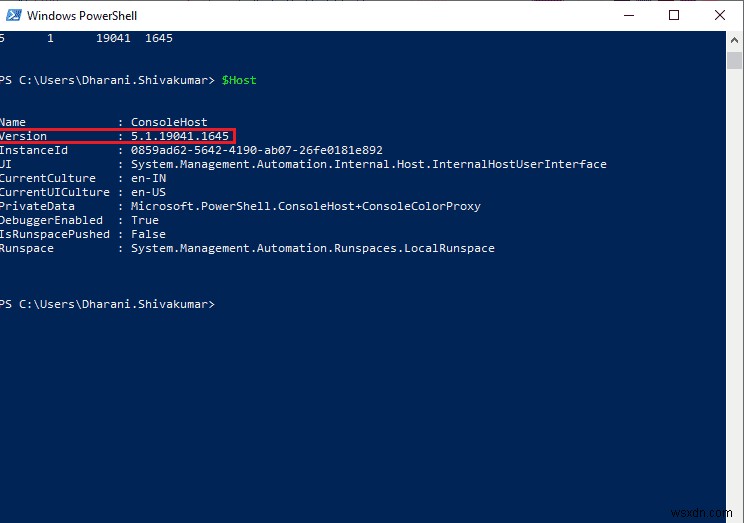Click the scrollbar up arrow
This screenshot has width=744, height=523.
(735, 38)
